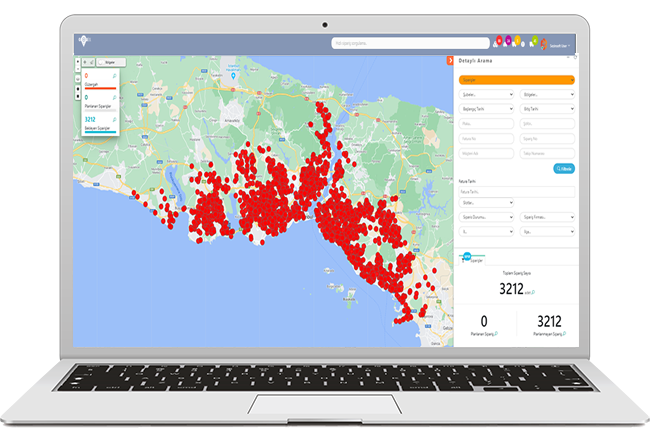The image size is (650, 442).
Task: Click the Plaka input field
Action: 486,124
